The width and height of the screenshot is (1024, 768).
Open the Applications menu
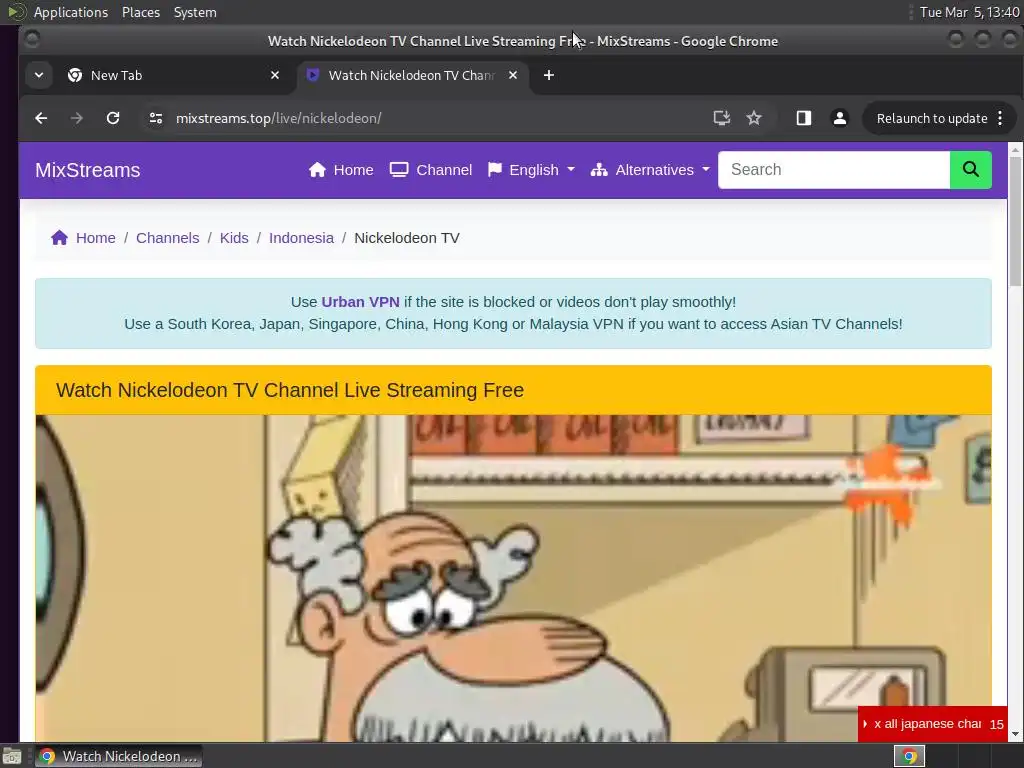(71, 12)
